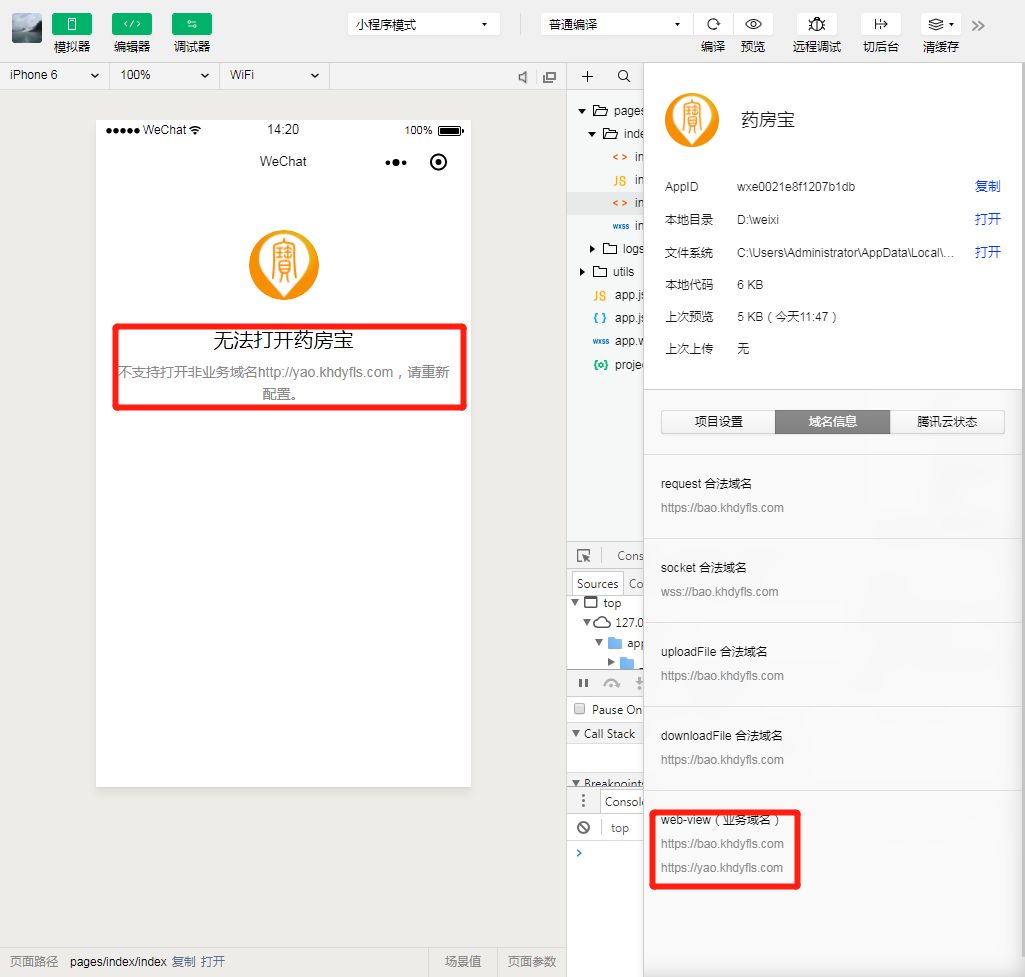Open the app.wxss file
This screenshot has width=1025, height=977.
[x=618, y=340]
